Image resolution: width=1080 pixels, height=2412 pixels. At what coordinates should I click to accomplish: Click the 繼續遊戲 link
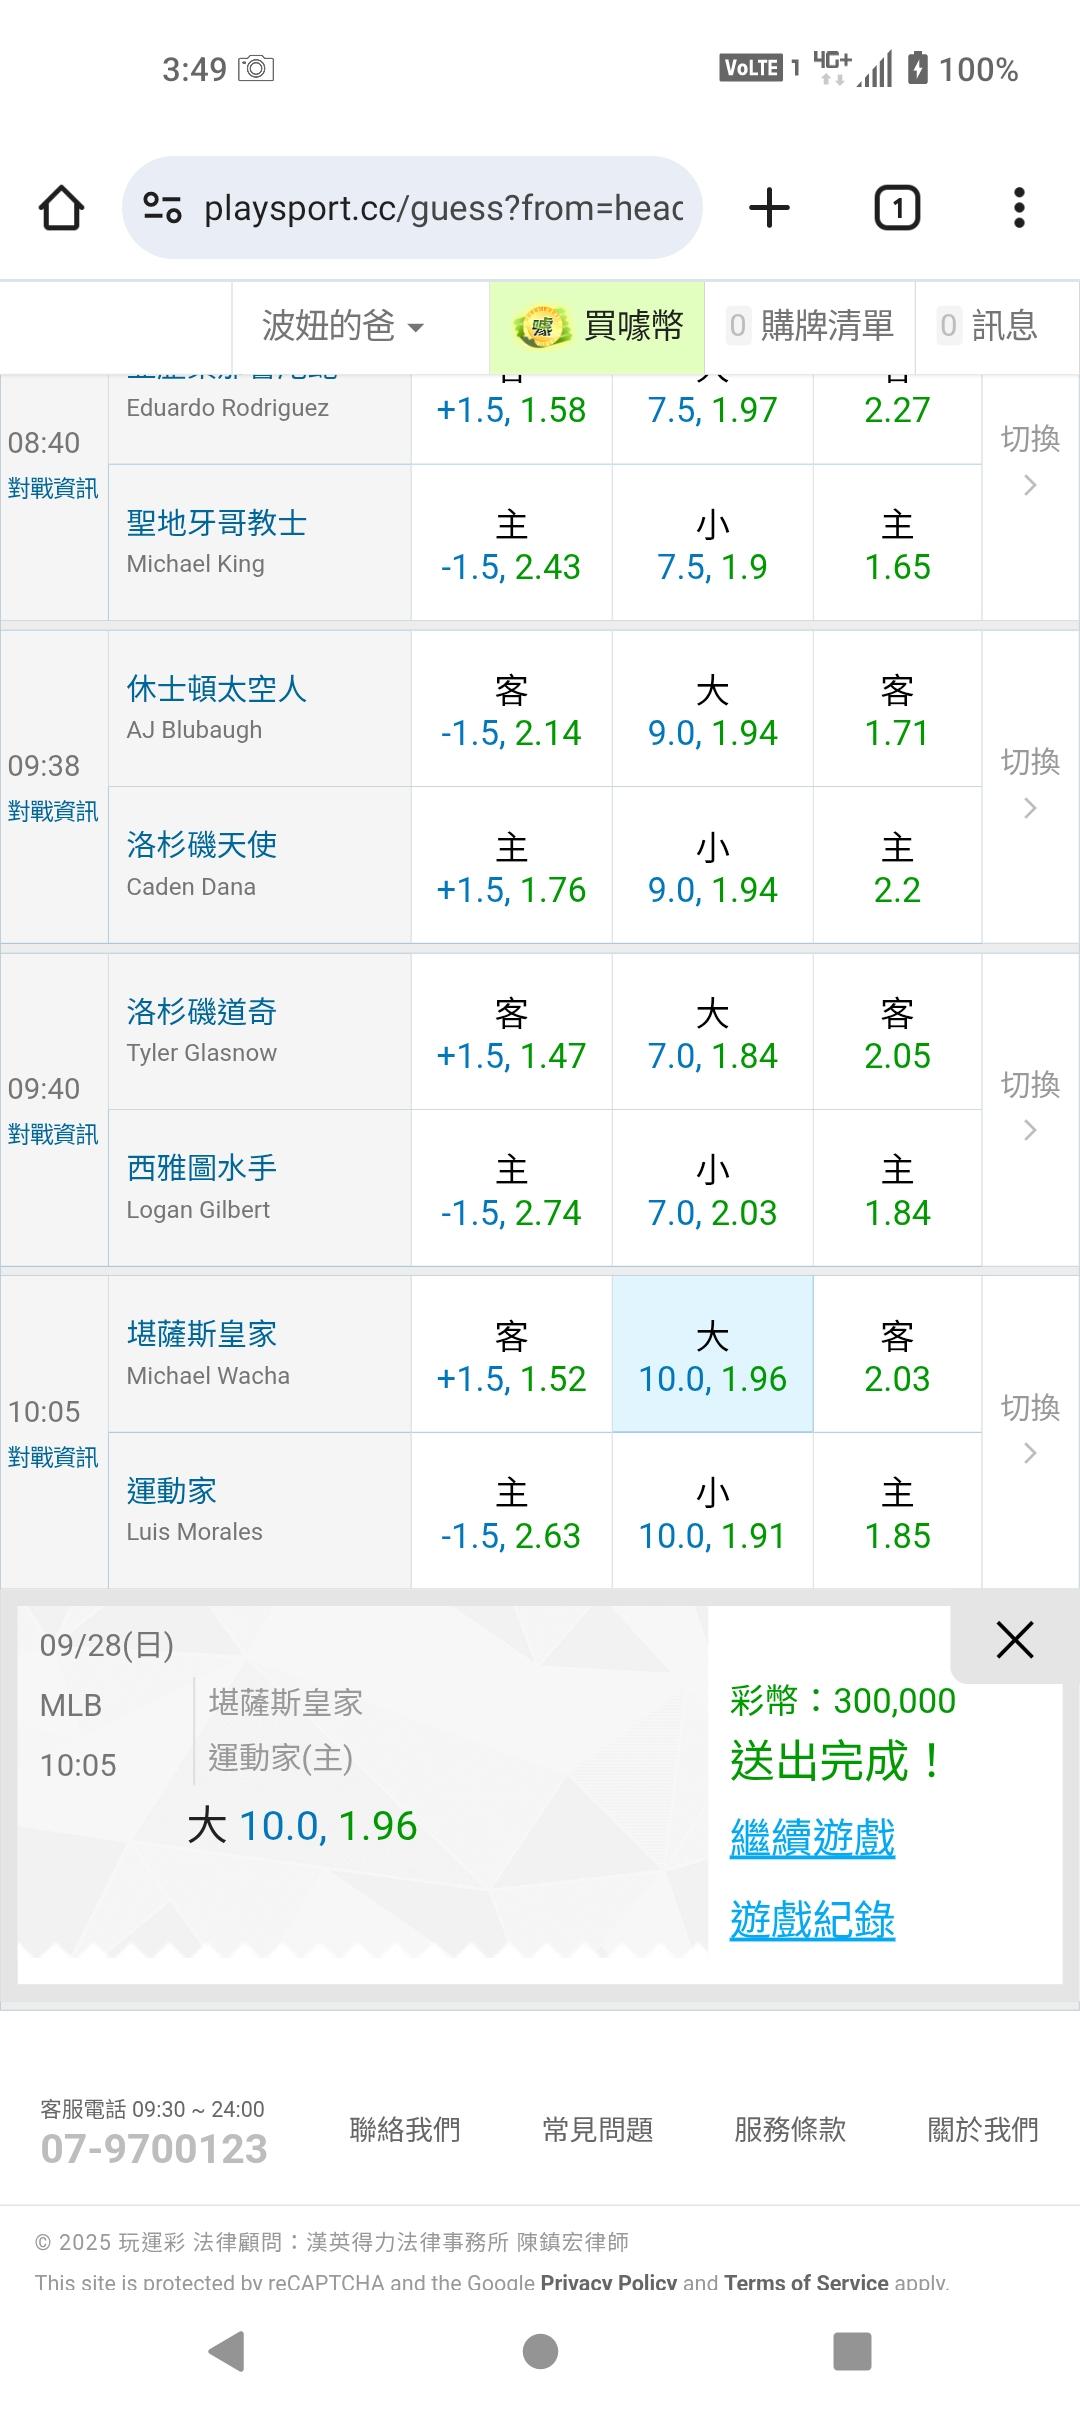[x=812, y=1838]
